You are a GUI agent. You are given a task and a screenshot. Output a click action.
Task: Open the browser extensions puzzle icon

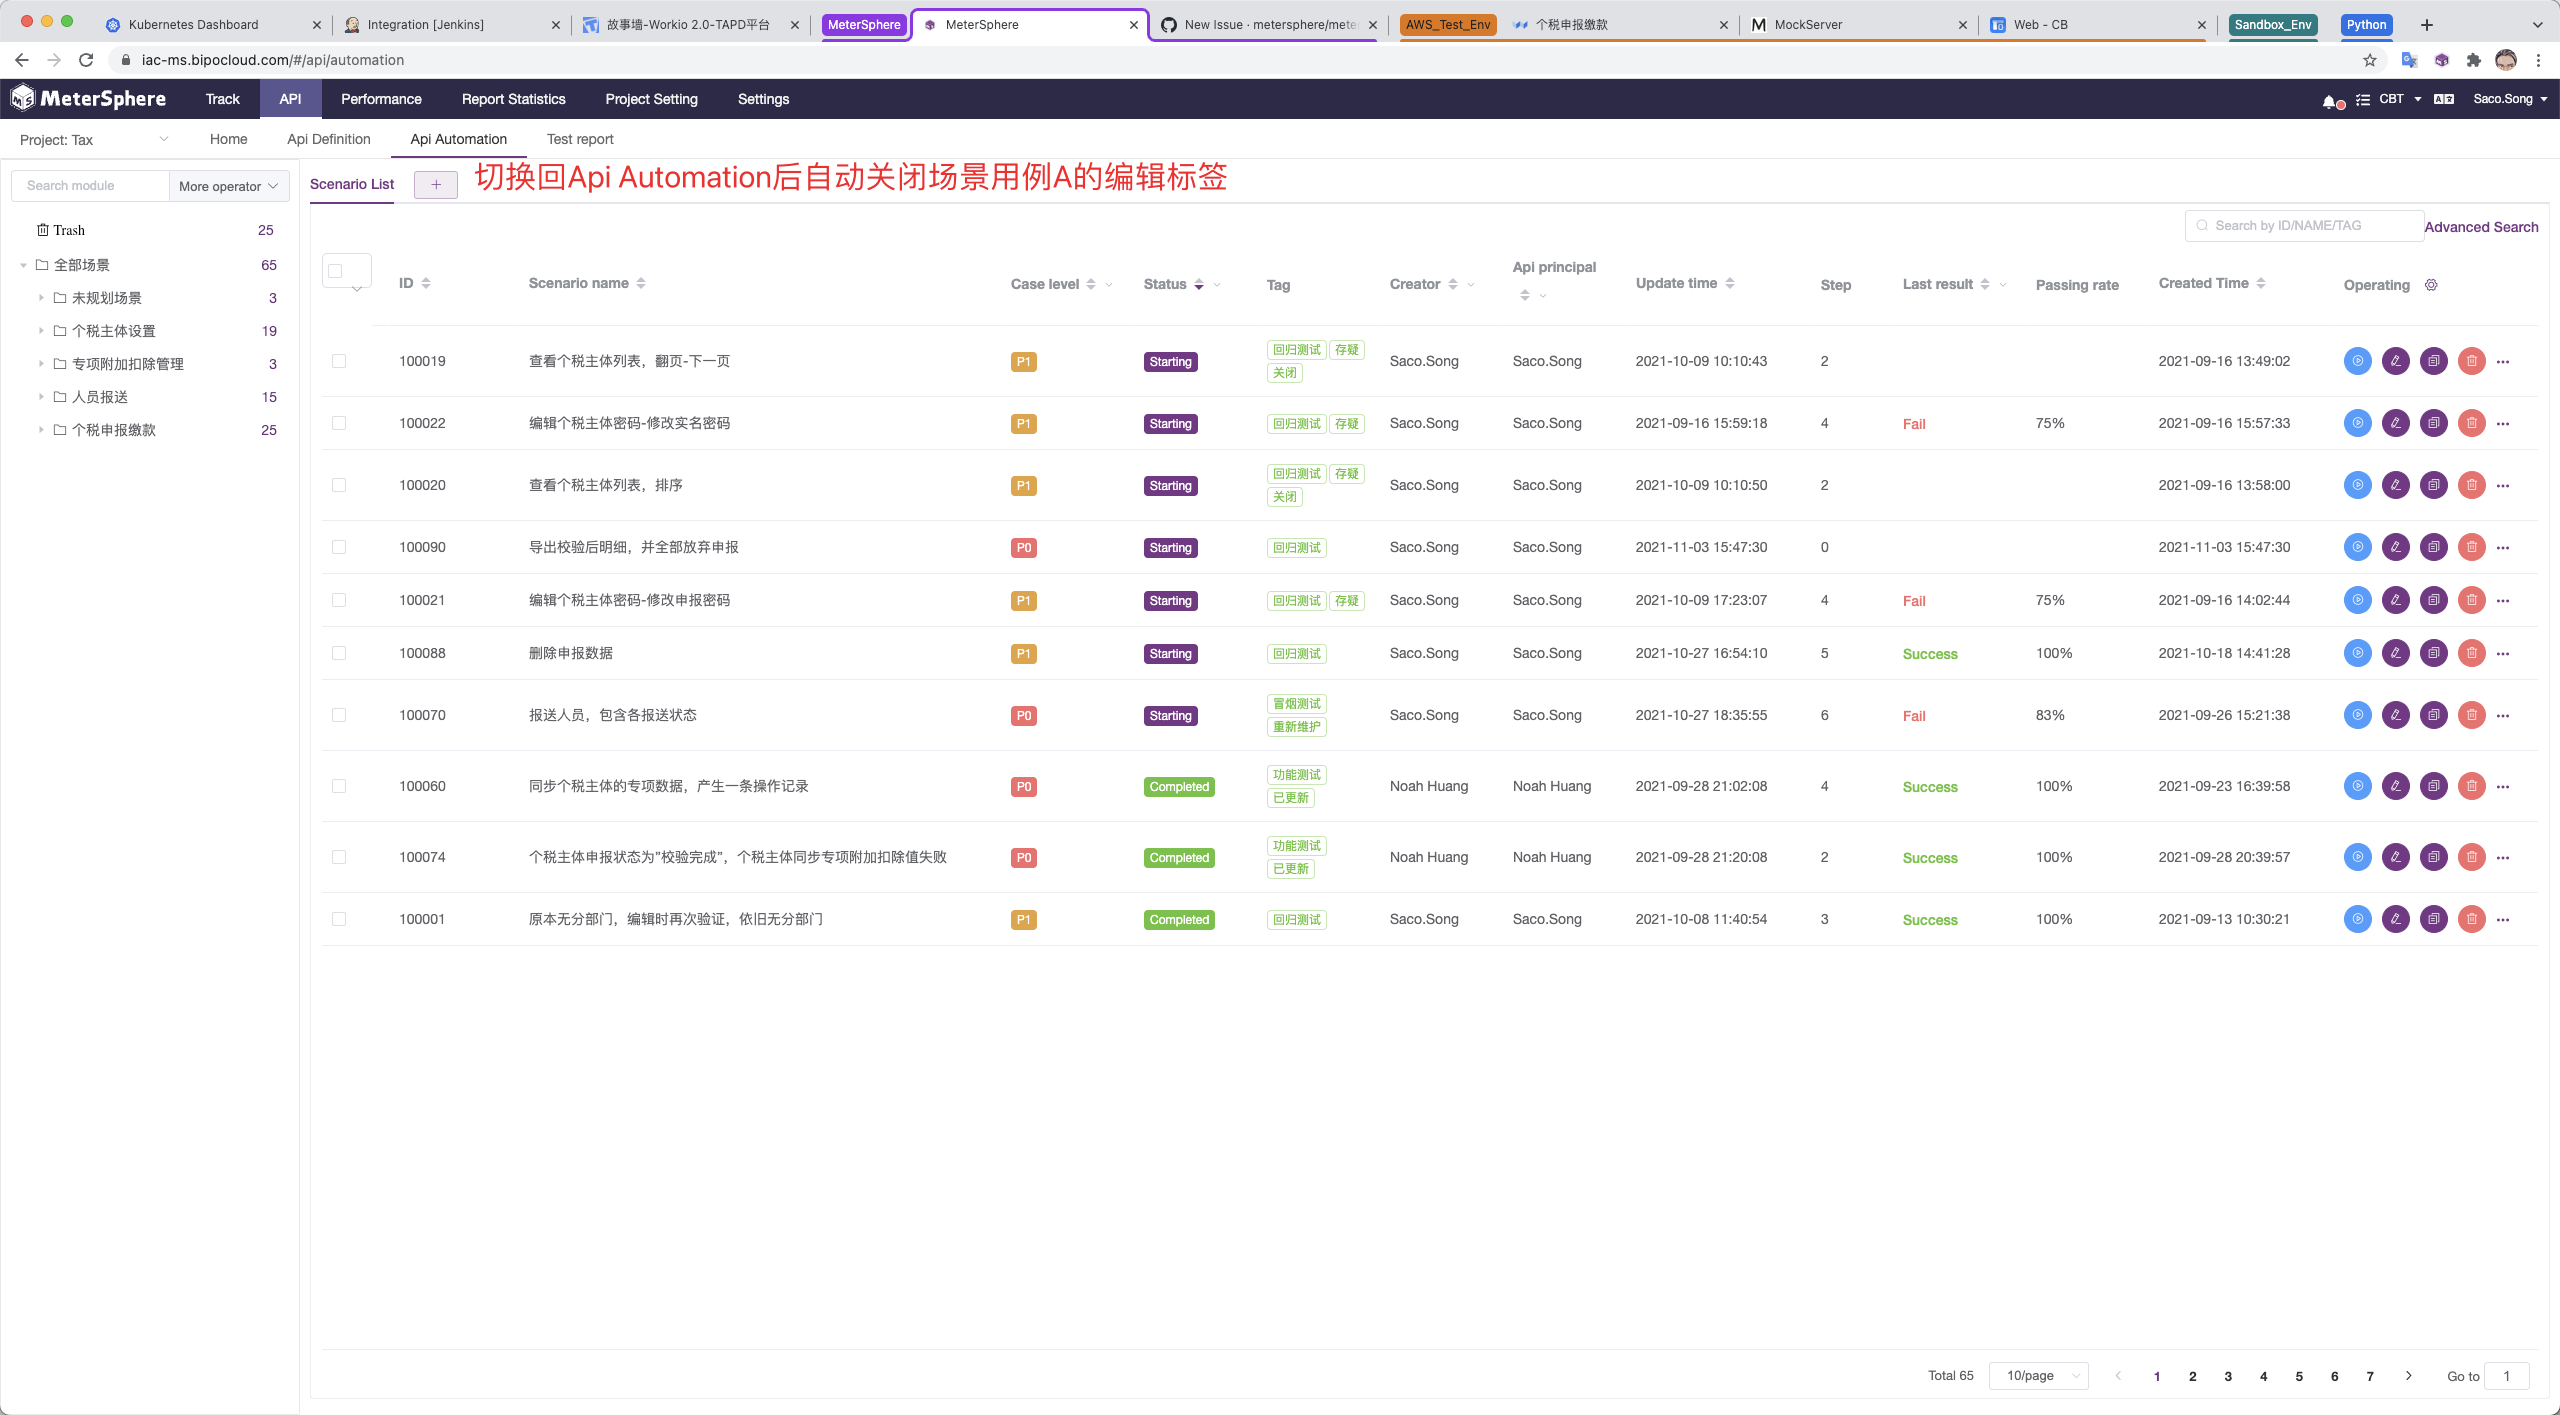(2473, 60)
